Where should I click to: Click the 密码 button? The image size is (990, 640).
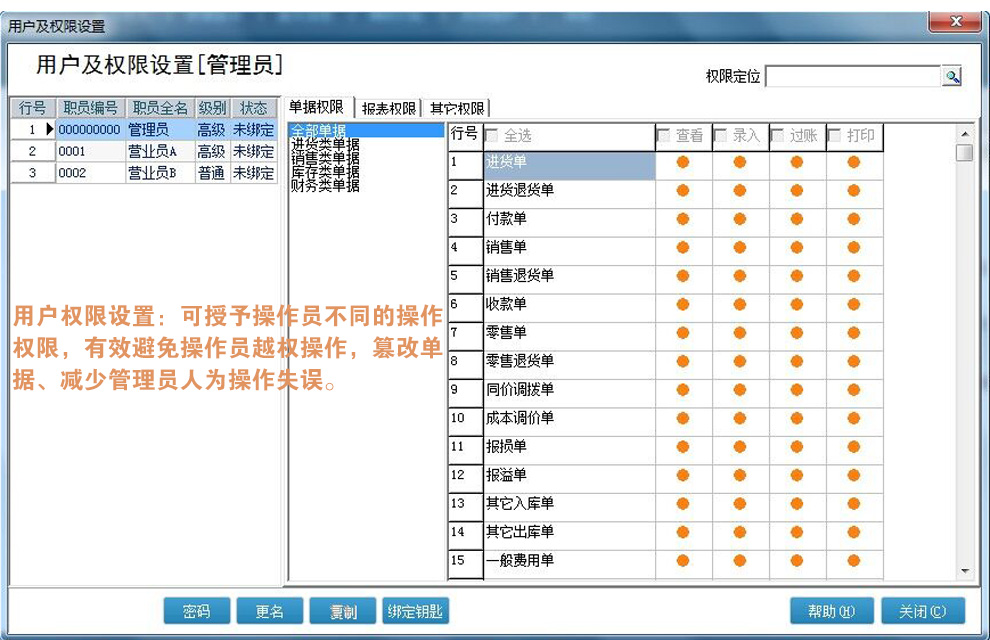[x=196, y=611]
